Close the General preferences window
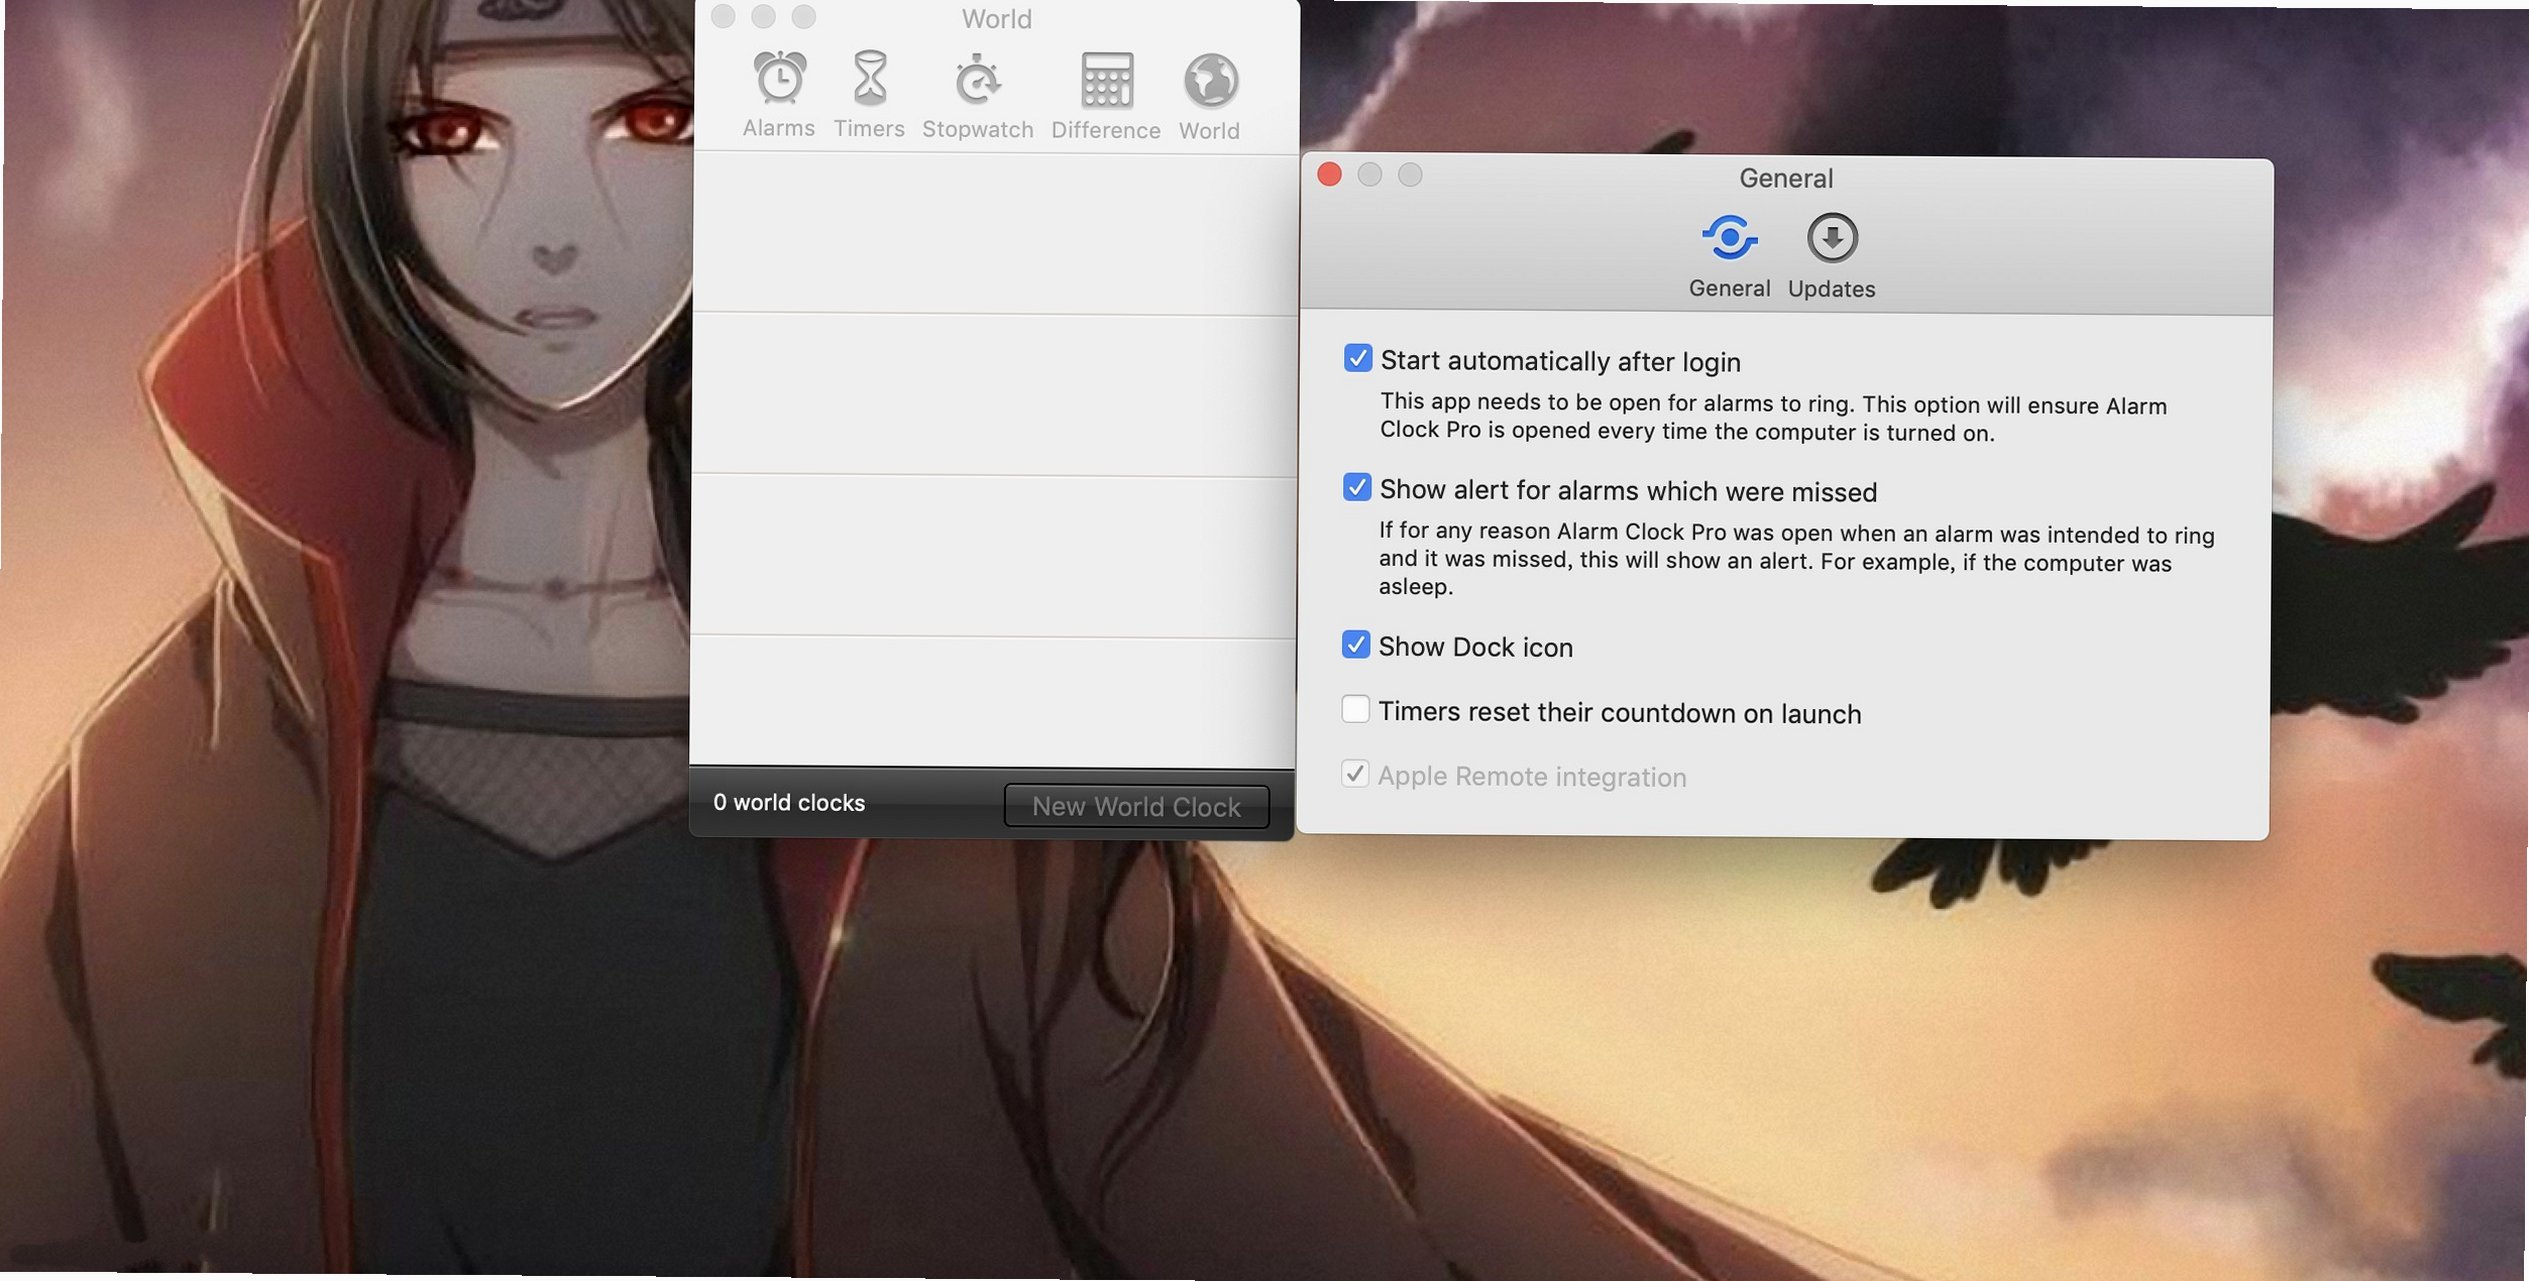This screenshot has width=2529, height=1281. [x=1330, y=175]
